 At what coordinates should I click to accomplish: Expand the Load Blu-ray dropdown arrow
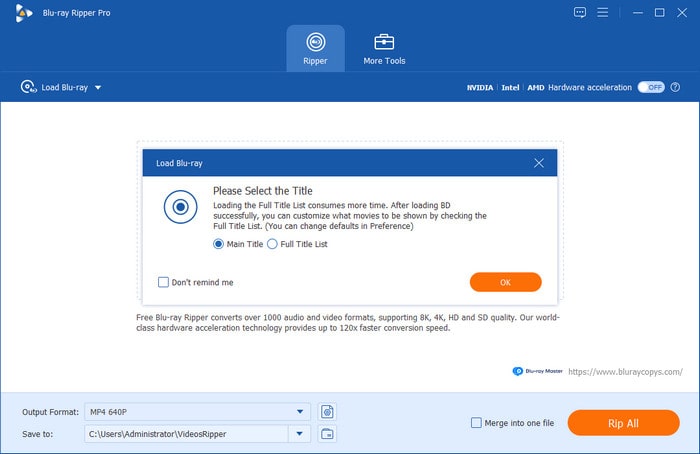98,88
